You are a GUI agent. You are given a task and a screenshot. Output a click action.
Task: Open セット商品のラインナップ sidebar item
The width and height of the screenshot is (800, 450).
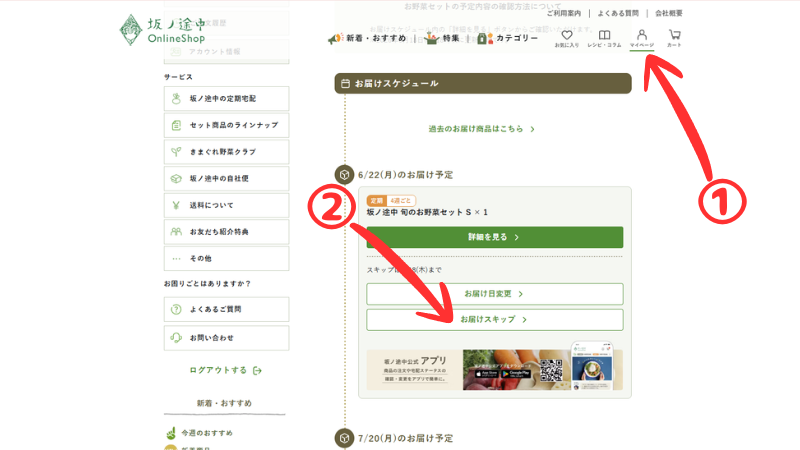pos(227,125)
